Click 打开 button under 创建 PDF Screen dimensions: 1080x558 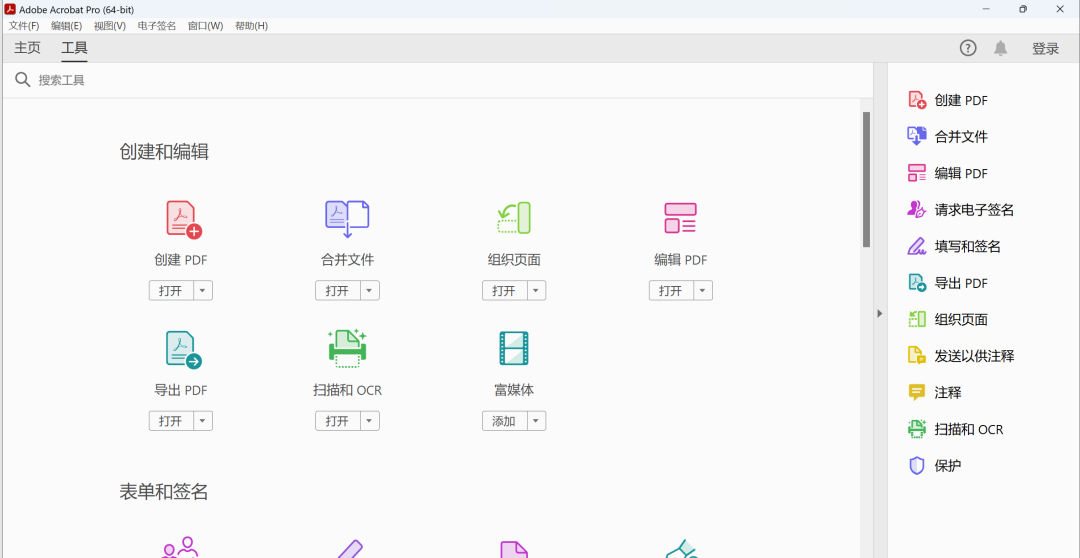pos(172,291)
